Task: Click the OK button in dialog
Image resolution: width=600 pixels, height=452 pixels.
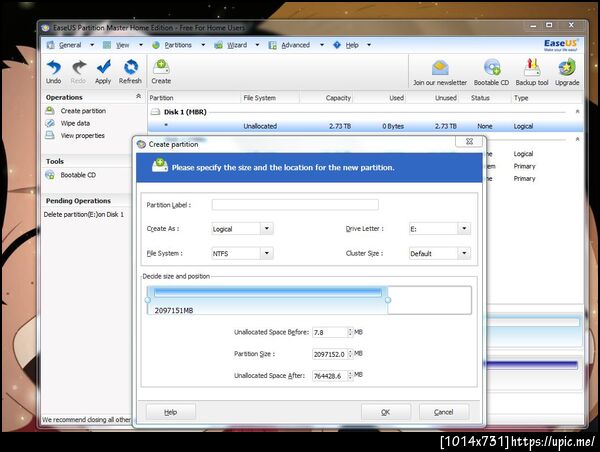Action: [386, 412]
